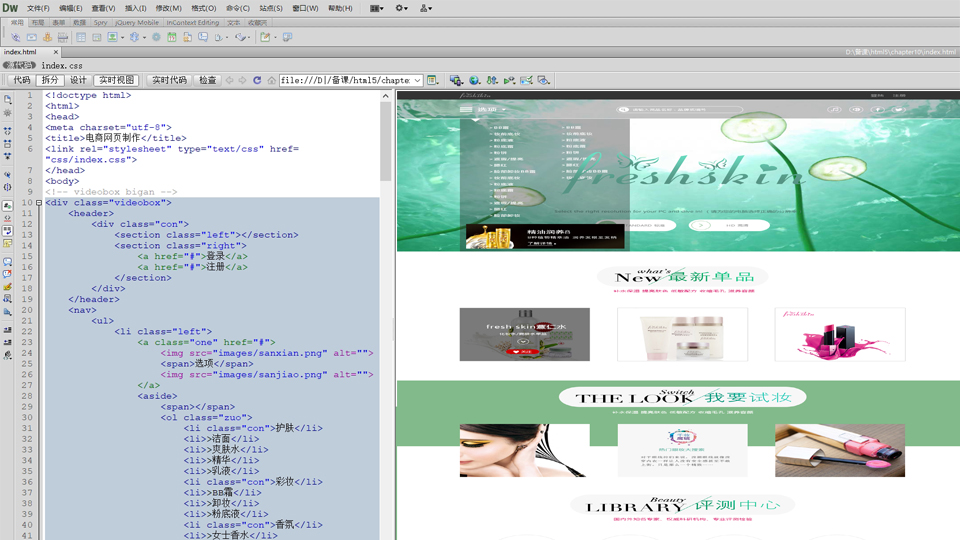The image size is (960, 540).
Task: Click the Images insert icon
Action: coord(112,37)
